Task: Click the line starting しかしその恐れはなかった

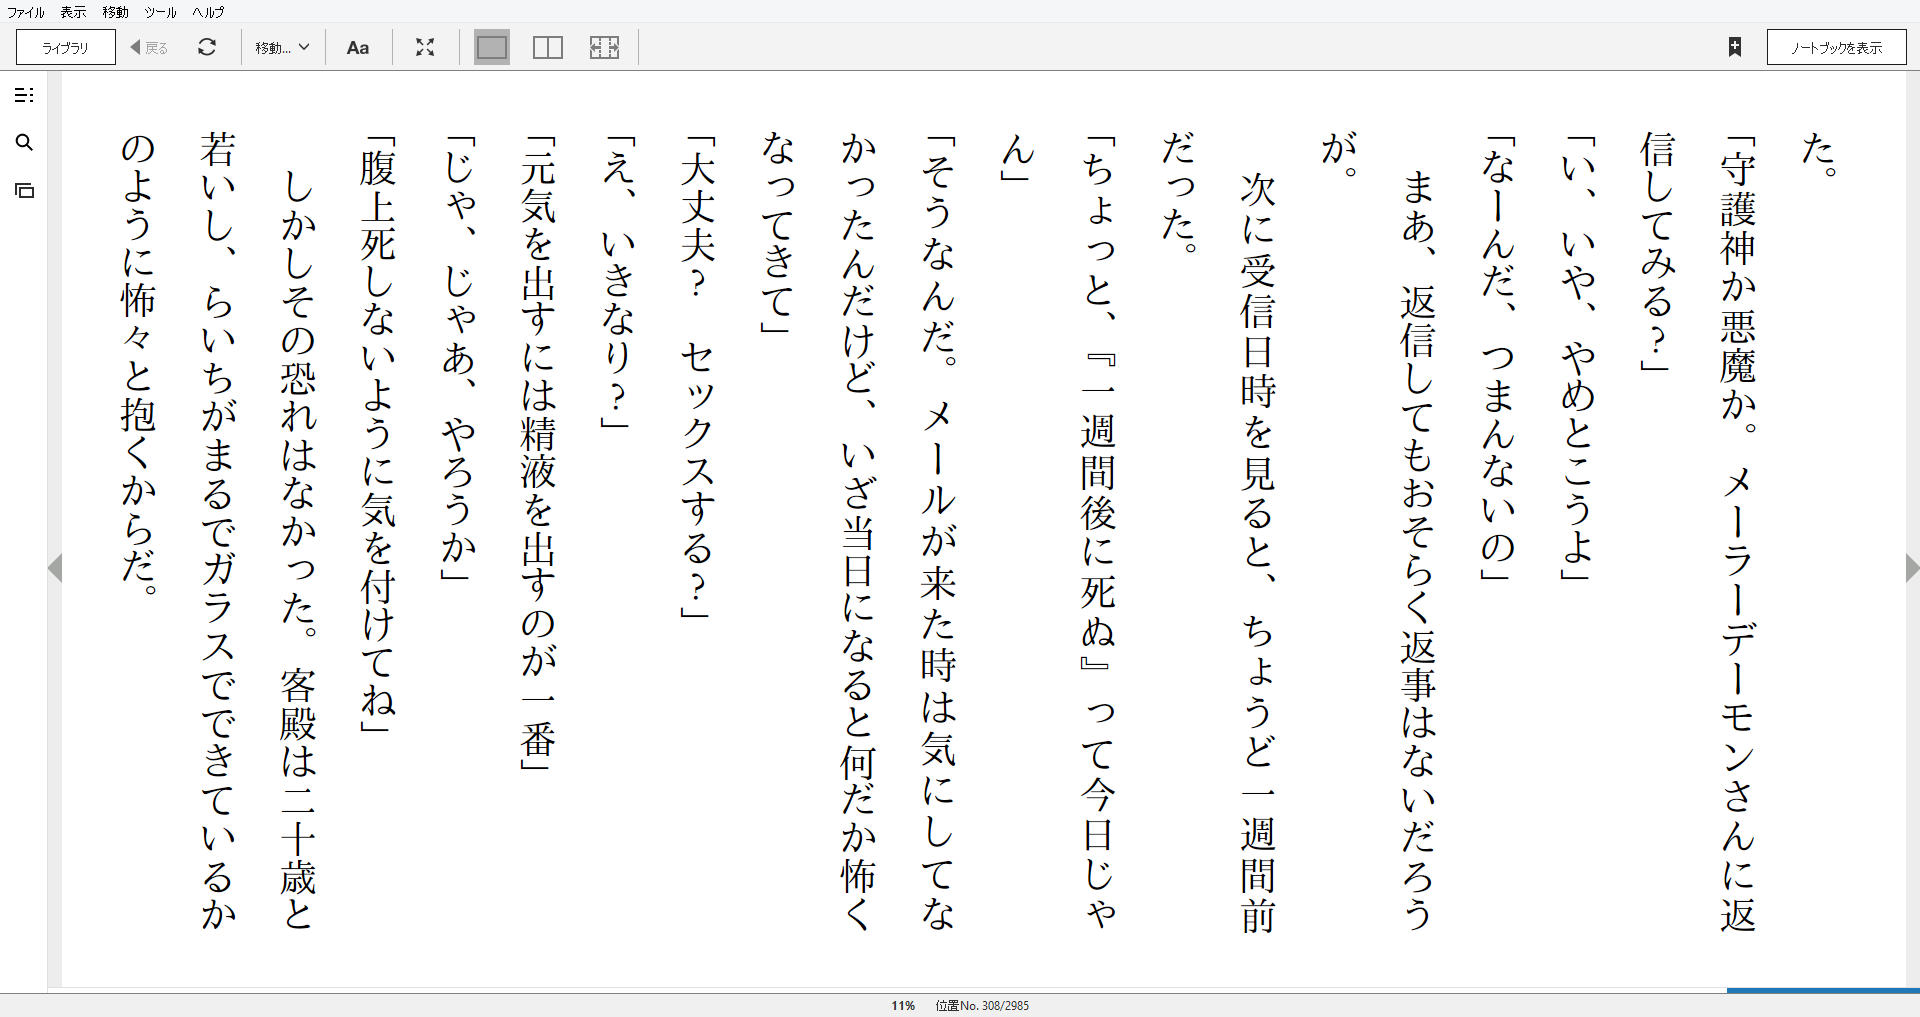Action: tap(298, 550)
